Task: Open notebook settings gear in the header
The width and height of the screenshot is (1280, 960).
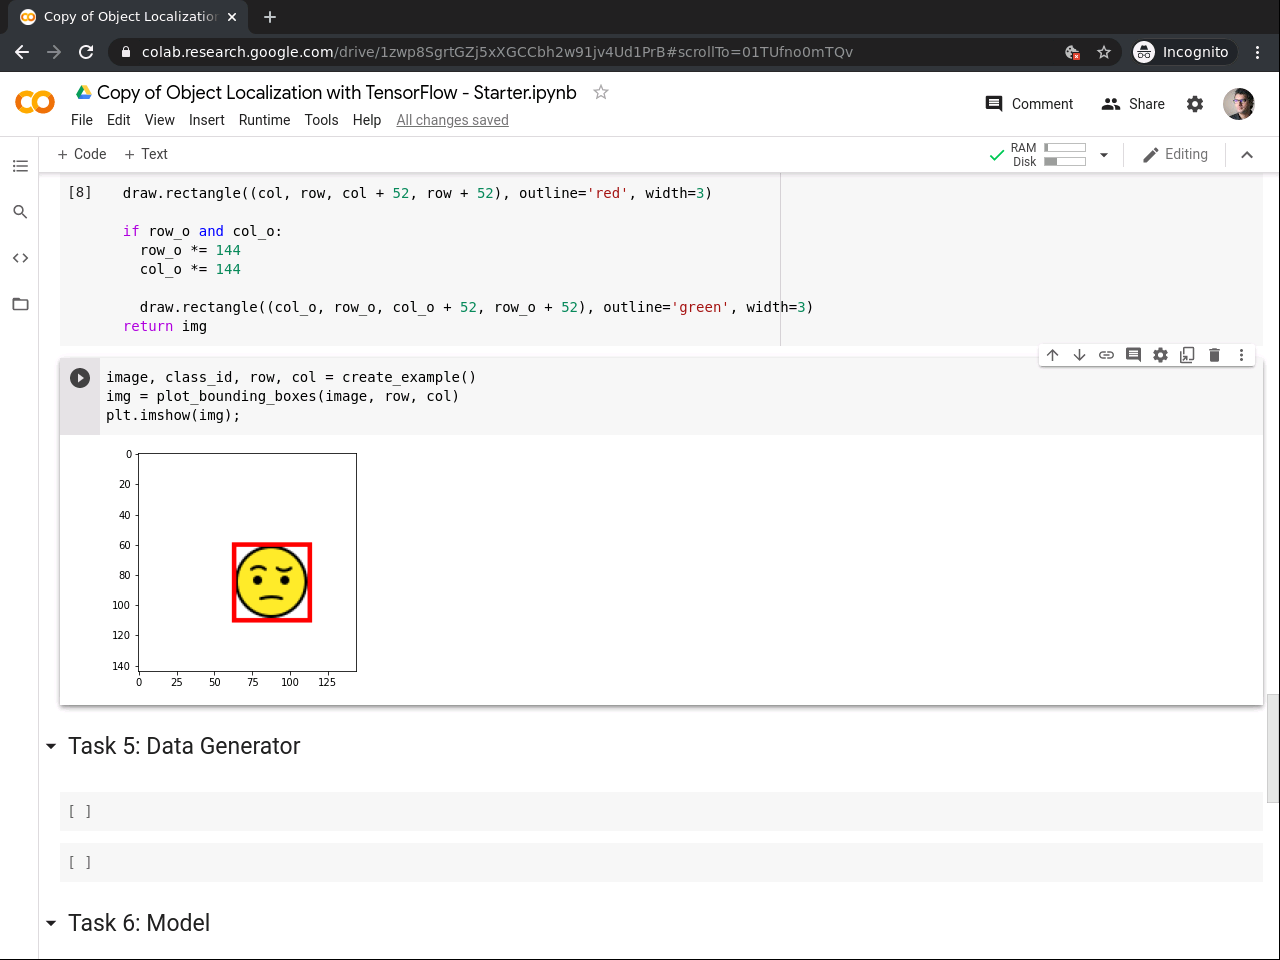Action: click(1195, 104)
